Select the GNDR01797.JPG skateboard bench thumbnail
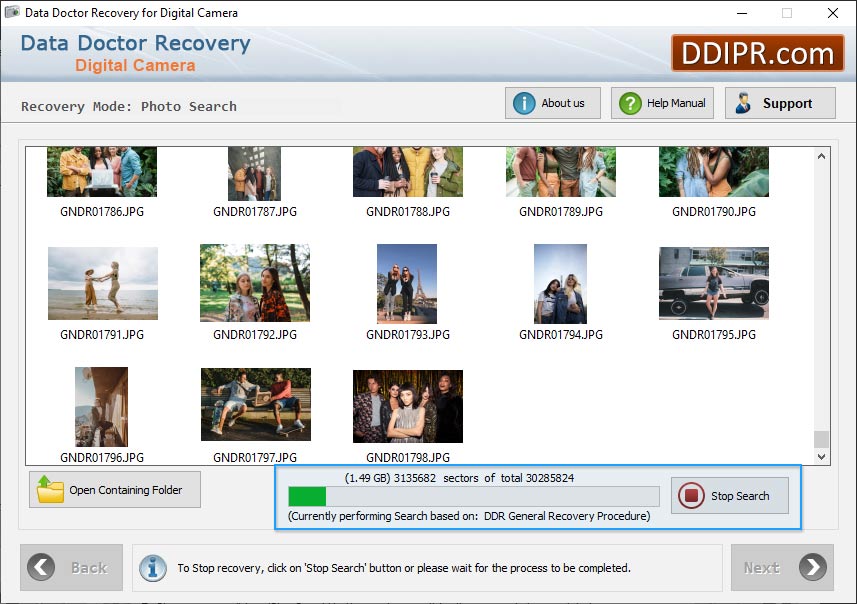 click(256, 404)
